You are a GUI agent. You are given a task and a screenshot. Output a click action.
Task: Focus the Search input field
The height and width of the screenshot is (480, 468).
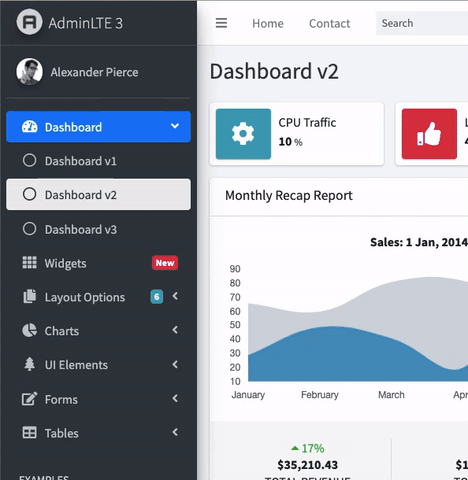coord(422,23)
